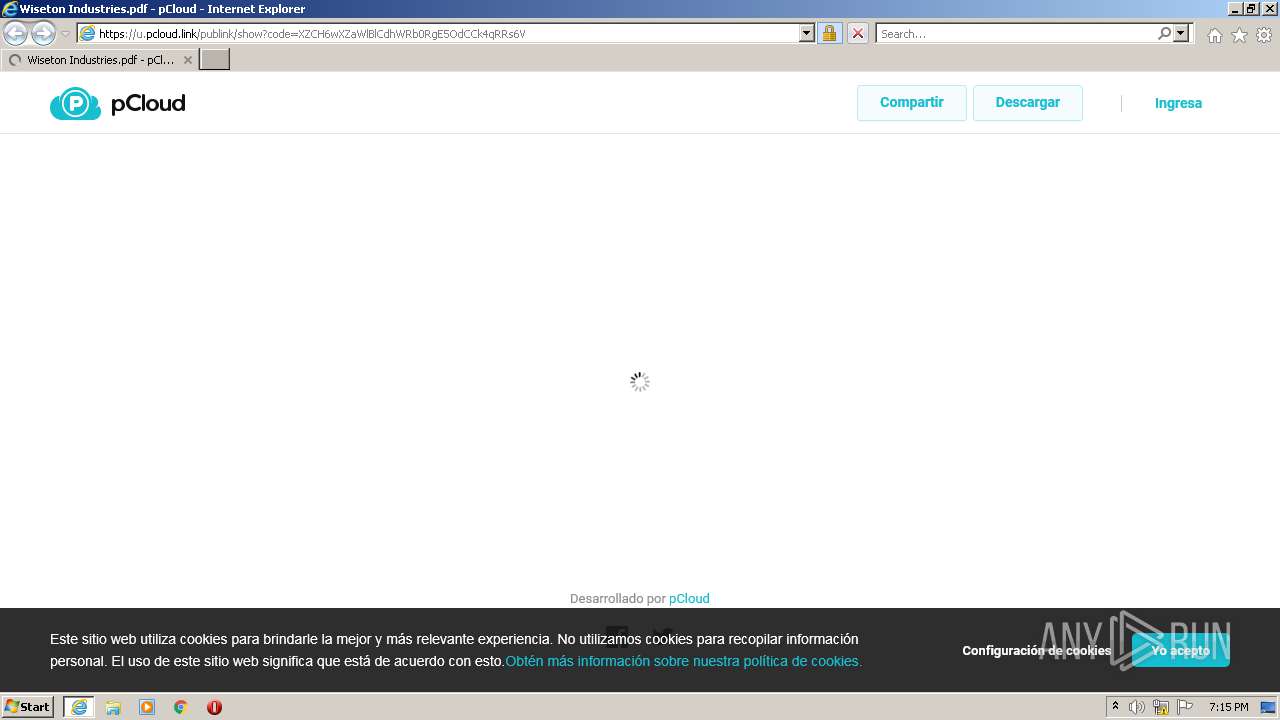Launch Chrome from the taskbar
Viewport: 1280px width, 720px height.
[x=181, y=707]
